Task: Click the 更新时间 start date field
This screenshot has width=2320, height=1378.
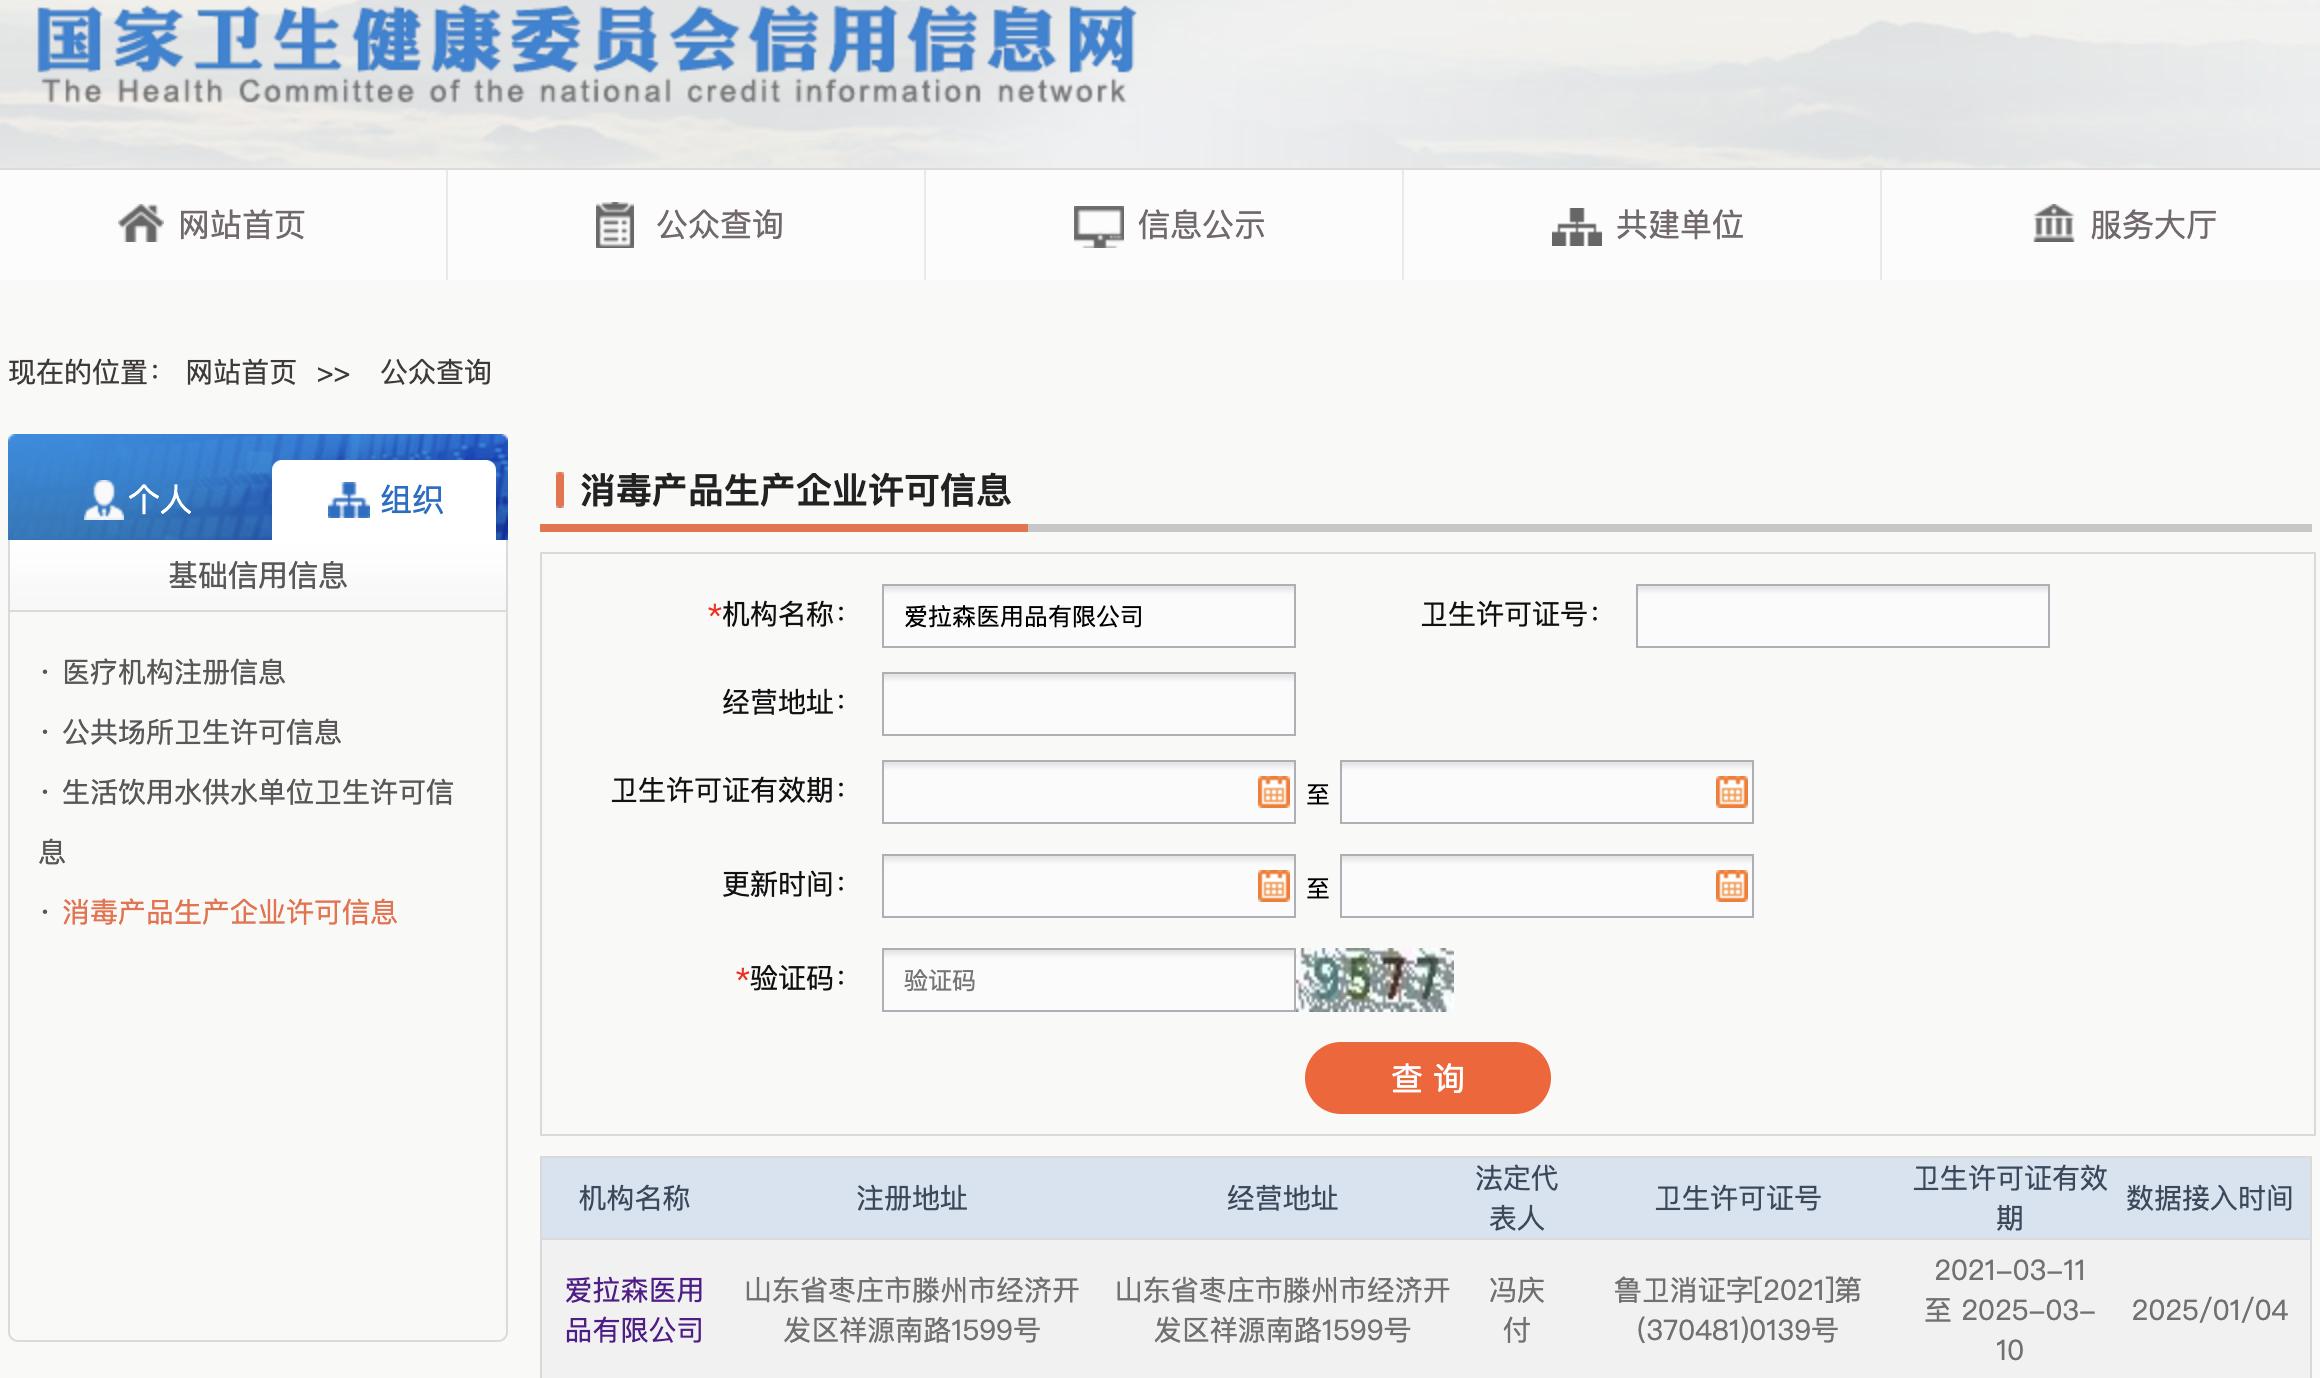Action: click(x=1088, y=885)
